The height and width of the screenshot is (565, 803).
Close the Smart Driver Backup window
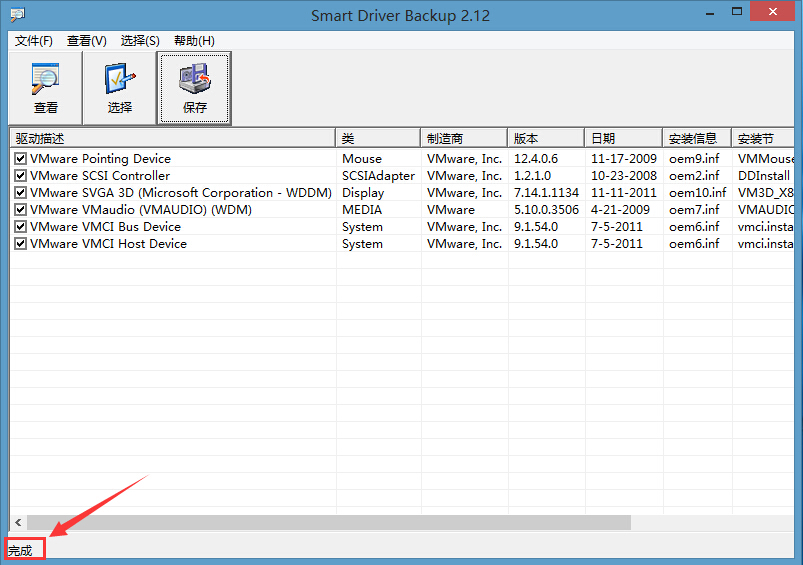(772, 11)
